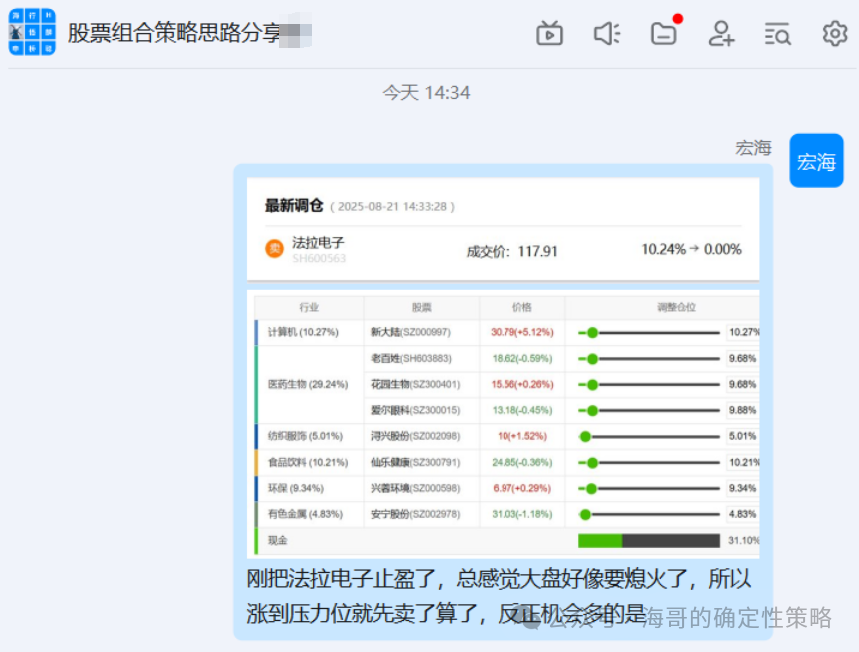
Task: Click stock 花园生物(SZ300401)
Action: 415,384
